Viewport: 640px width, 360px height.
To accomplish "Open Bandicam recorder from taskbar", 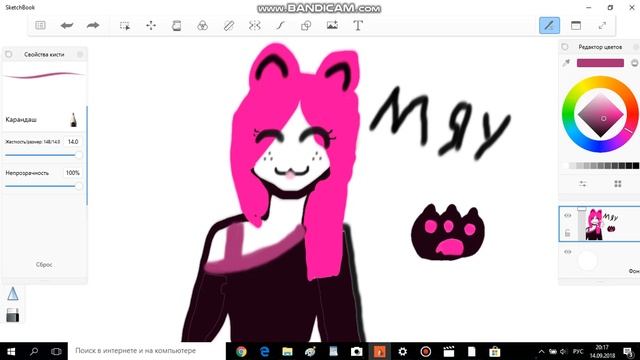I will click(426, 351).
